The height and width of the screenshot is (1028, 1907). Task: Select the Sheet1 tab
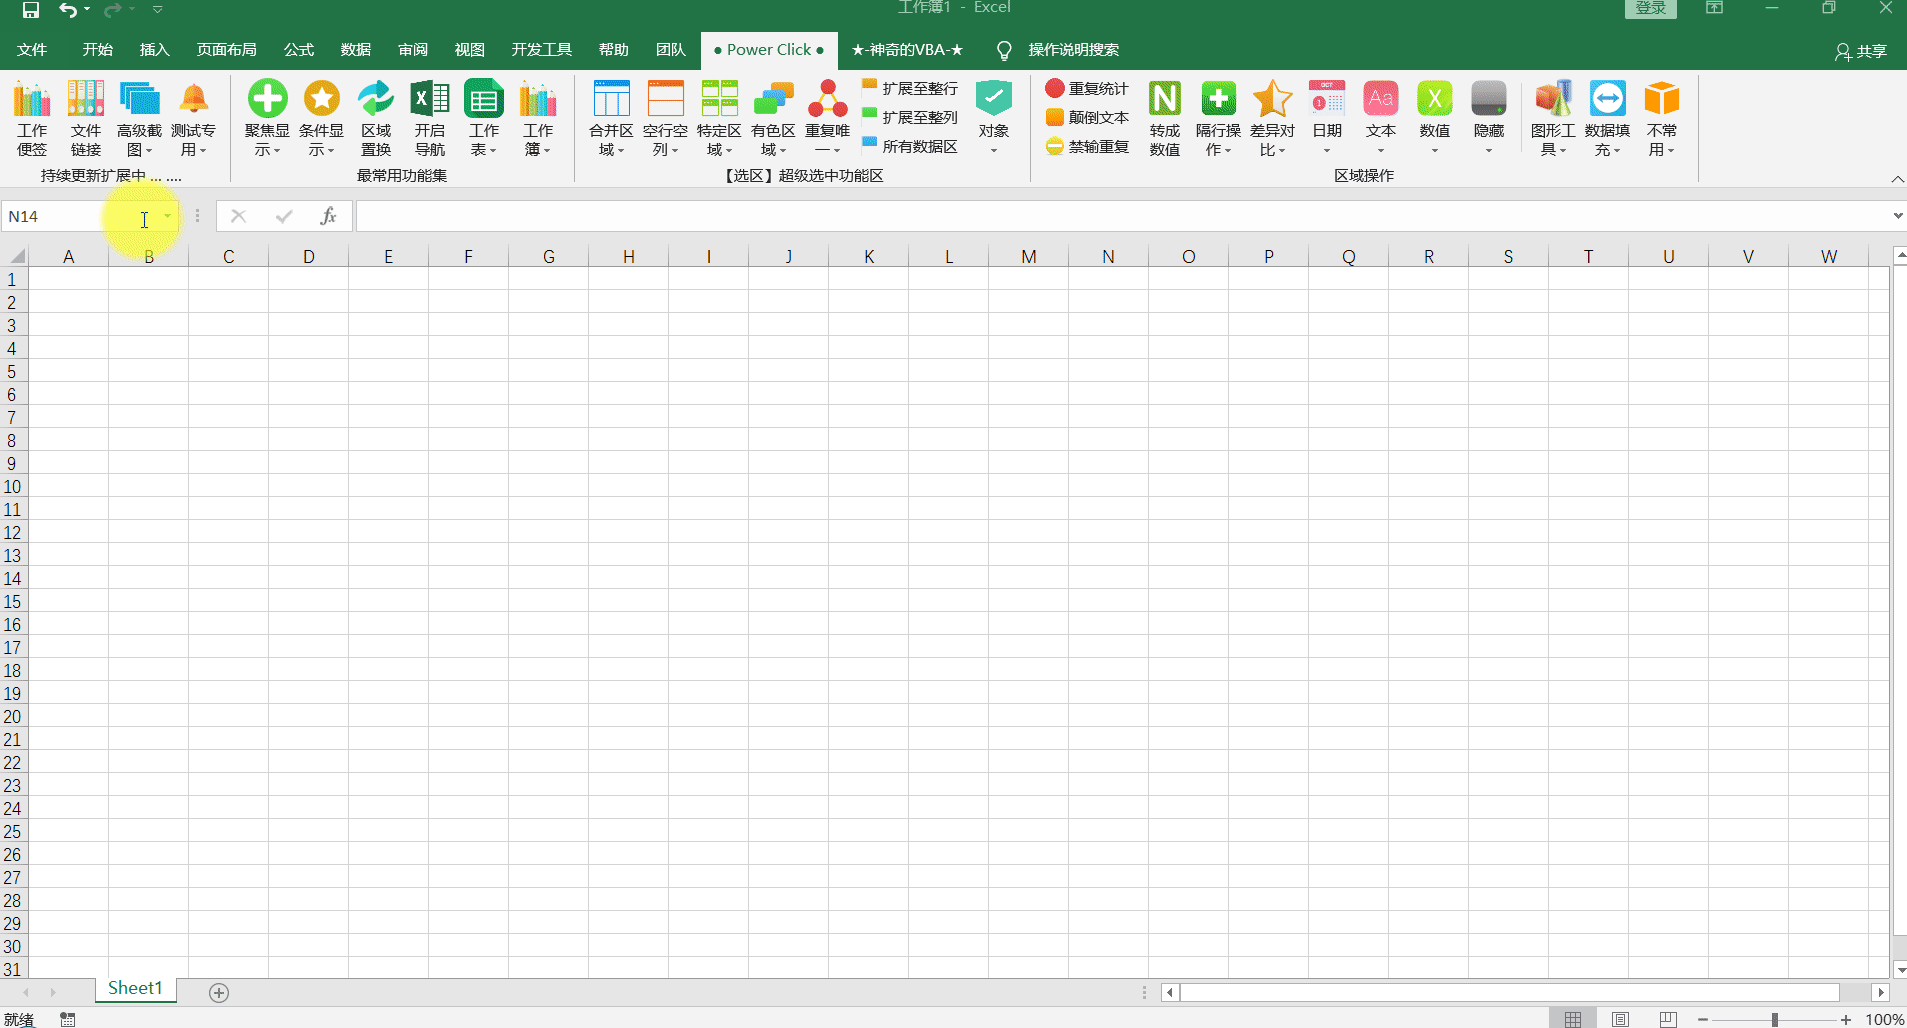(x=135, y=988)
